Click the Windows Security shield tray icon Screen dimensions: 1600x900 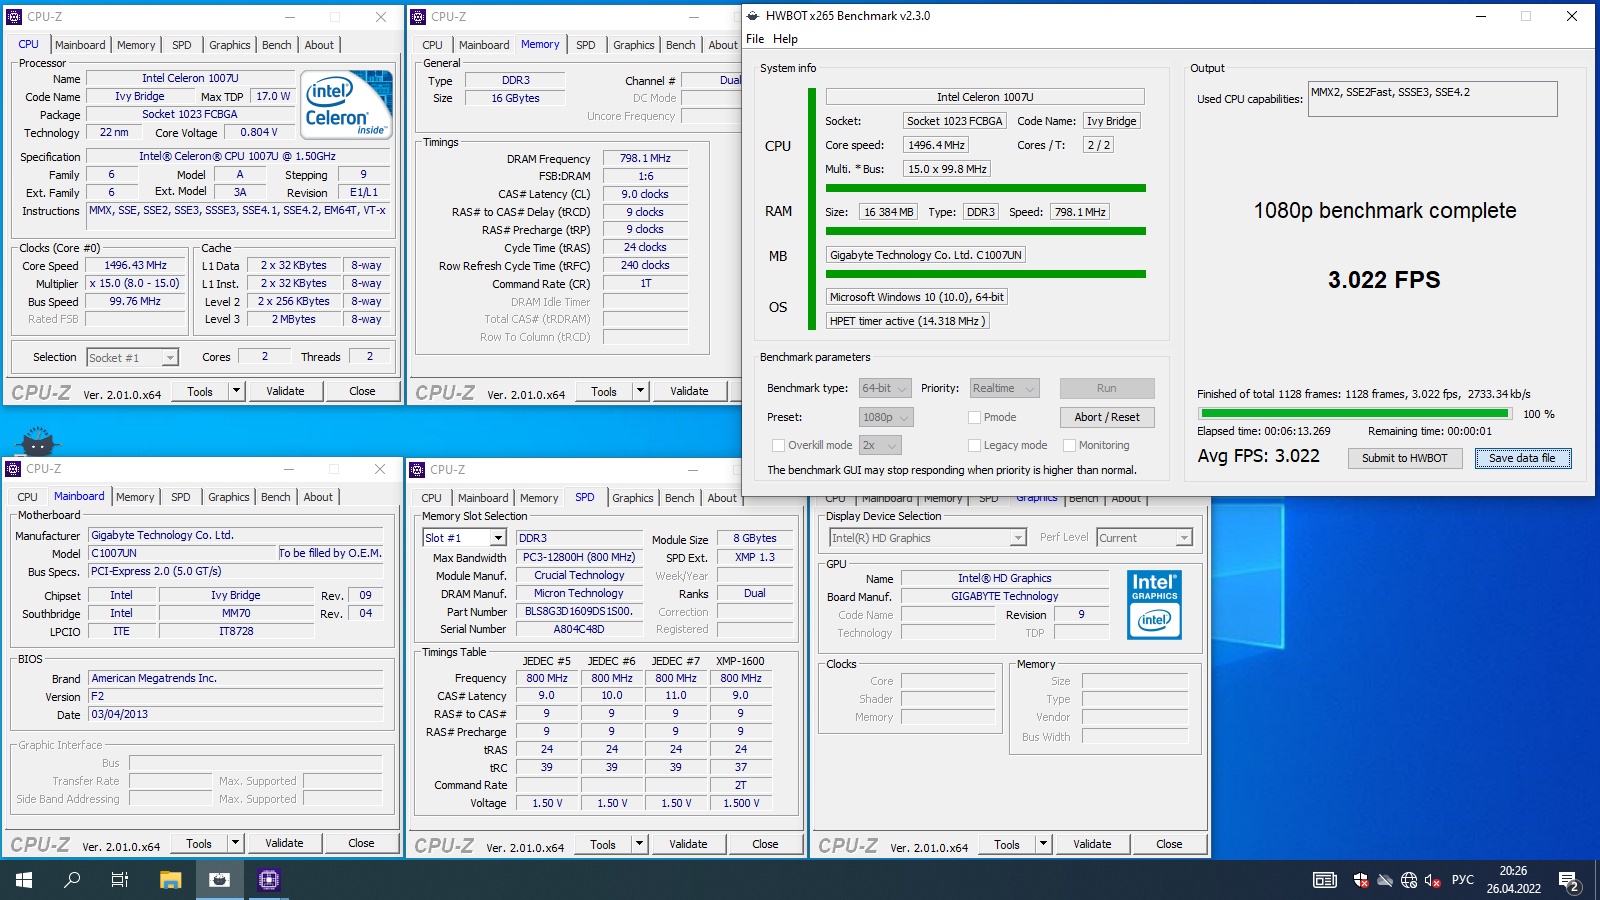[x=1361, y=880]
